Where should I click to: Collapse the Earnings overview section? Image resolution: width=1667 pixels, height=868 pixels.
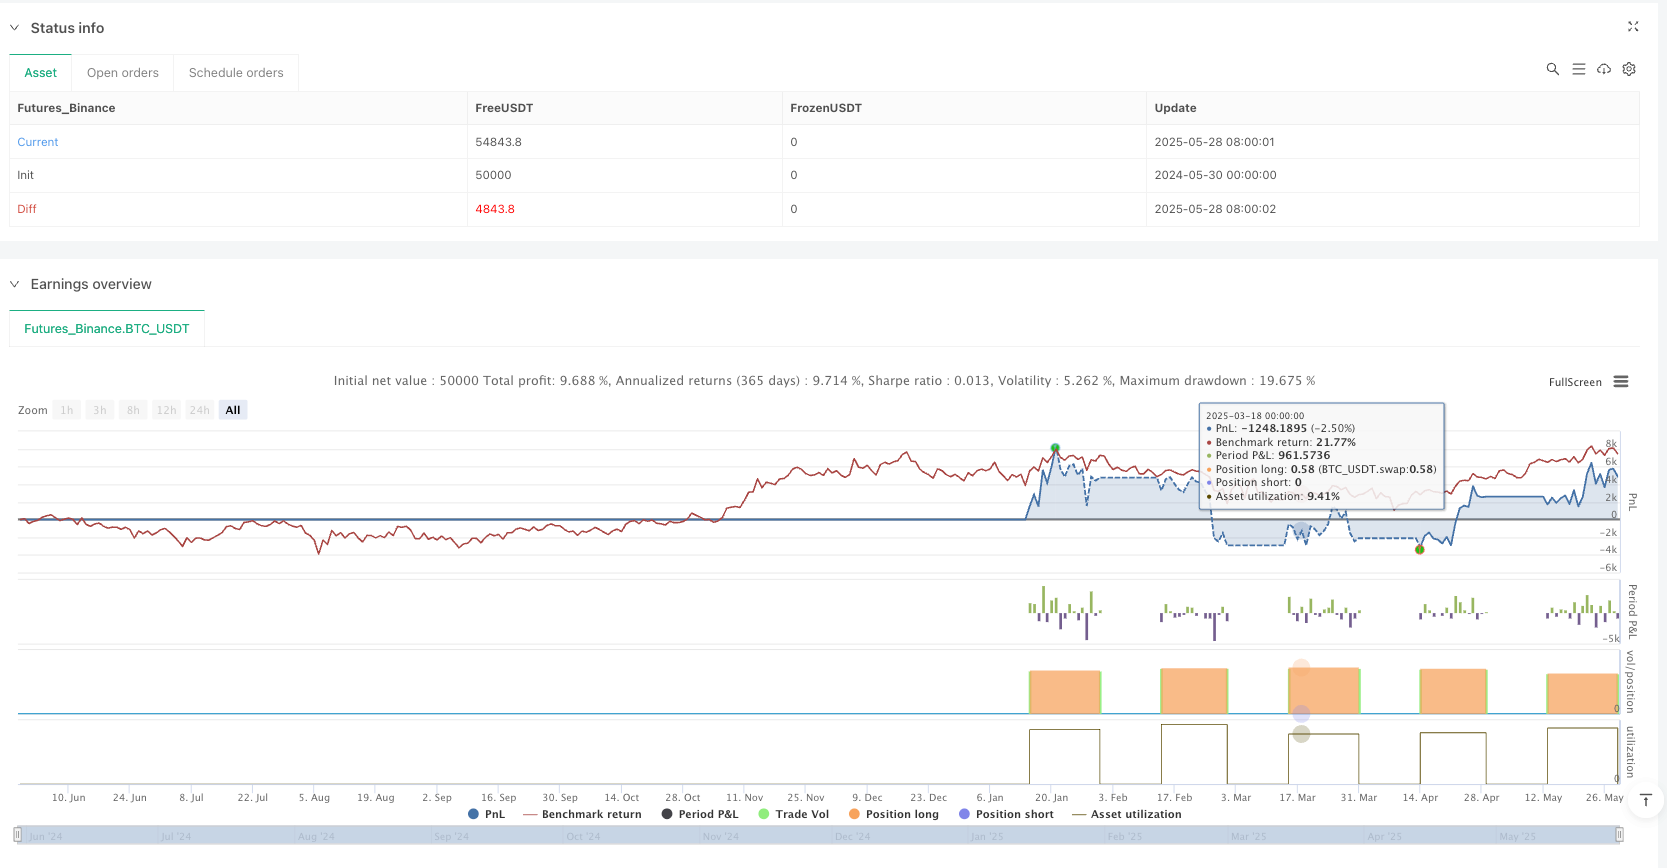[15, 284]
